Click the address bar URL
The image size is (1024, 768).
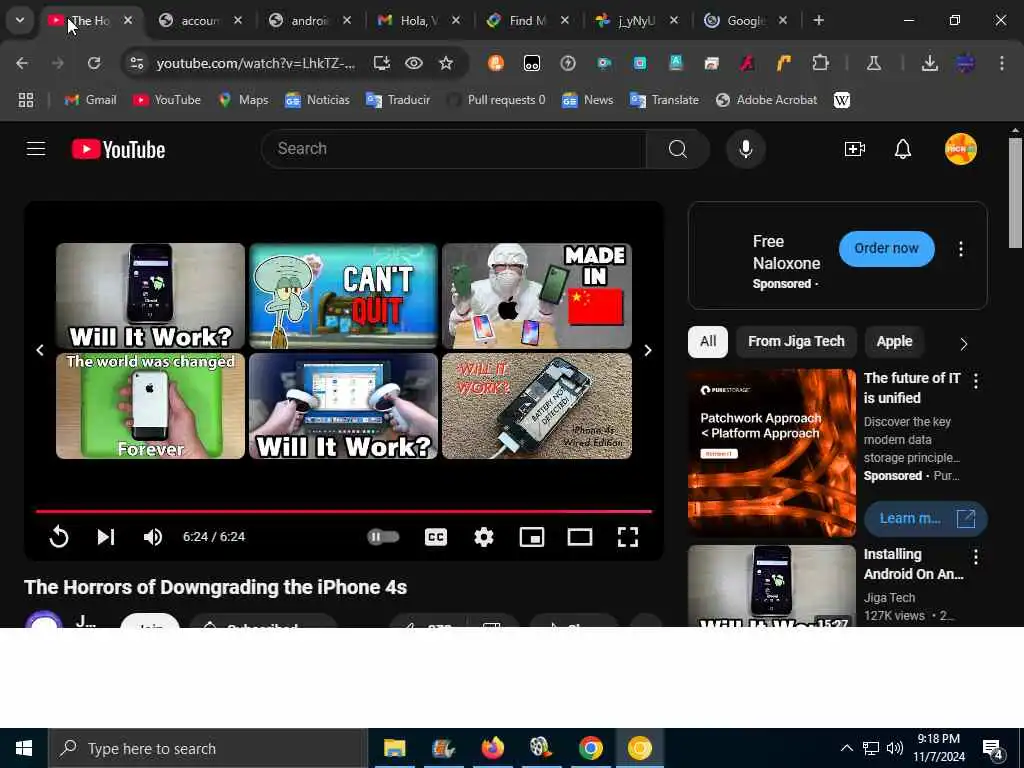[x=256, y=63]
